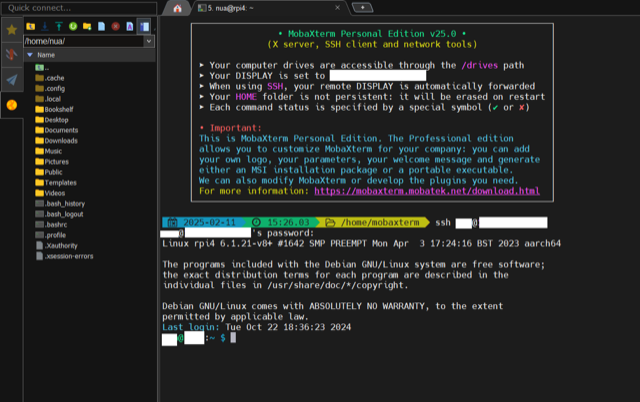
Task: Select the .cache folder
Action: [50, 78]
